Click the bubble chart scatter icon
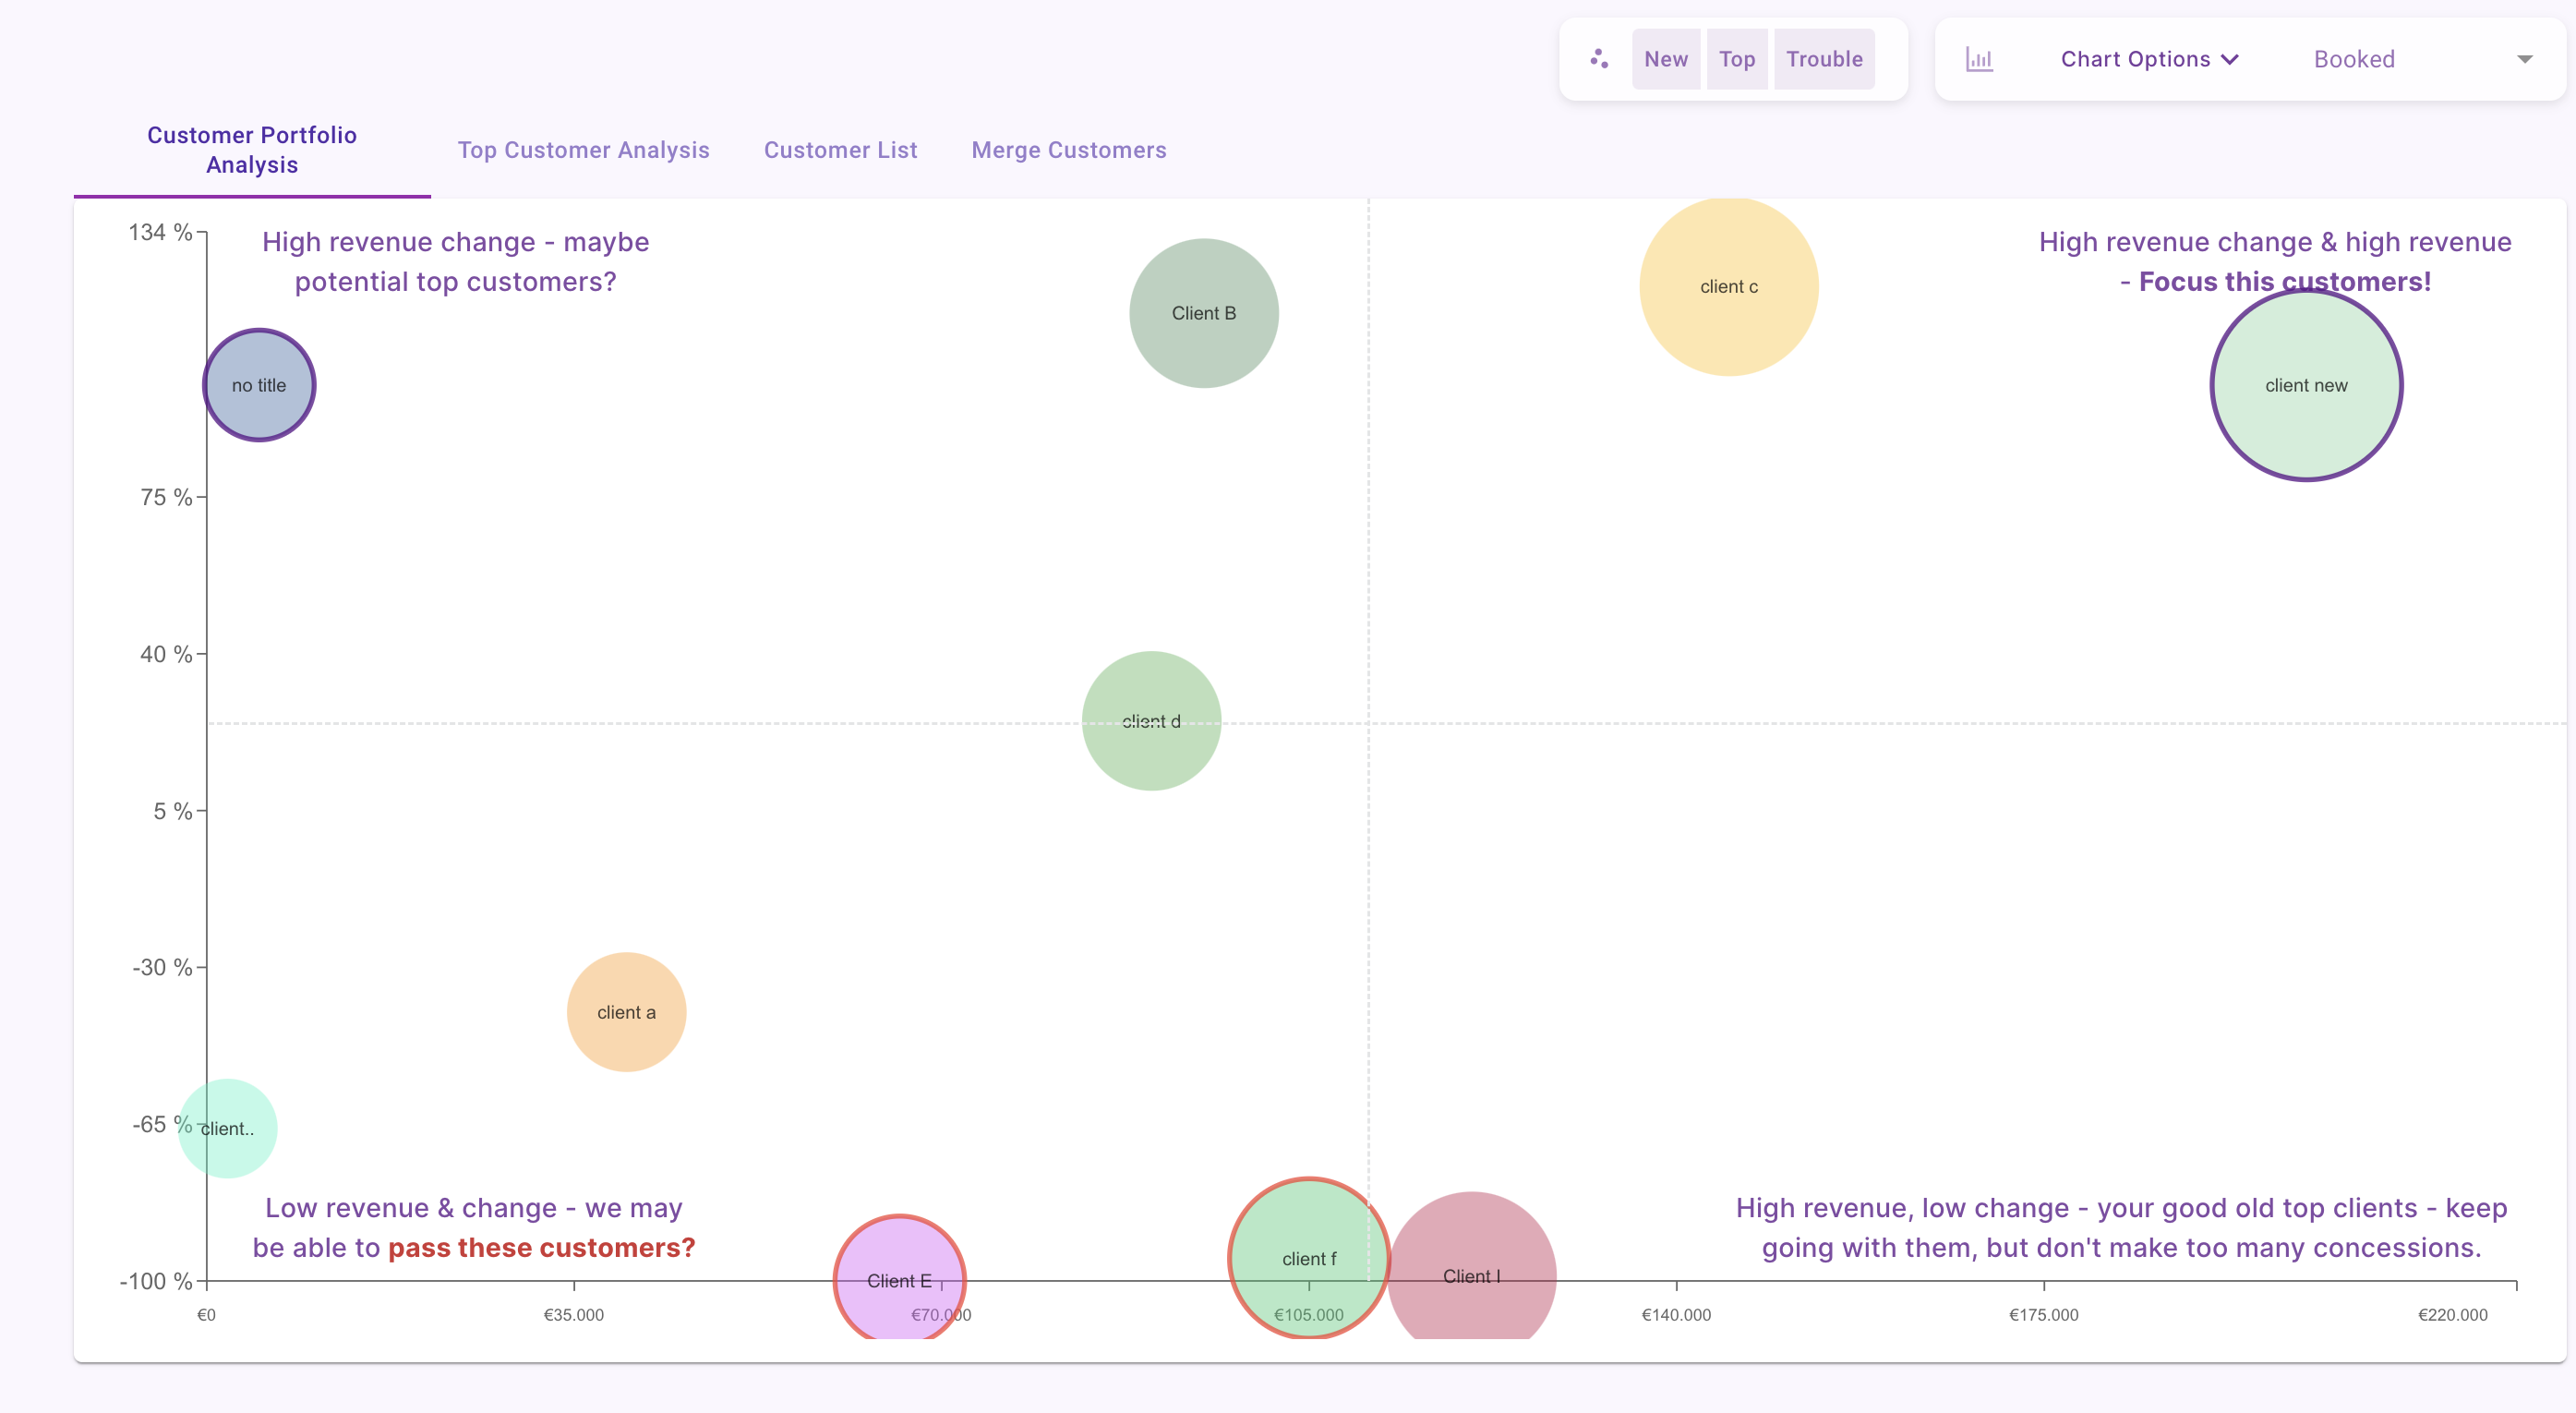 [x=1599, y=59]
